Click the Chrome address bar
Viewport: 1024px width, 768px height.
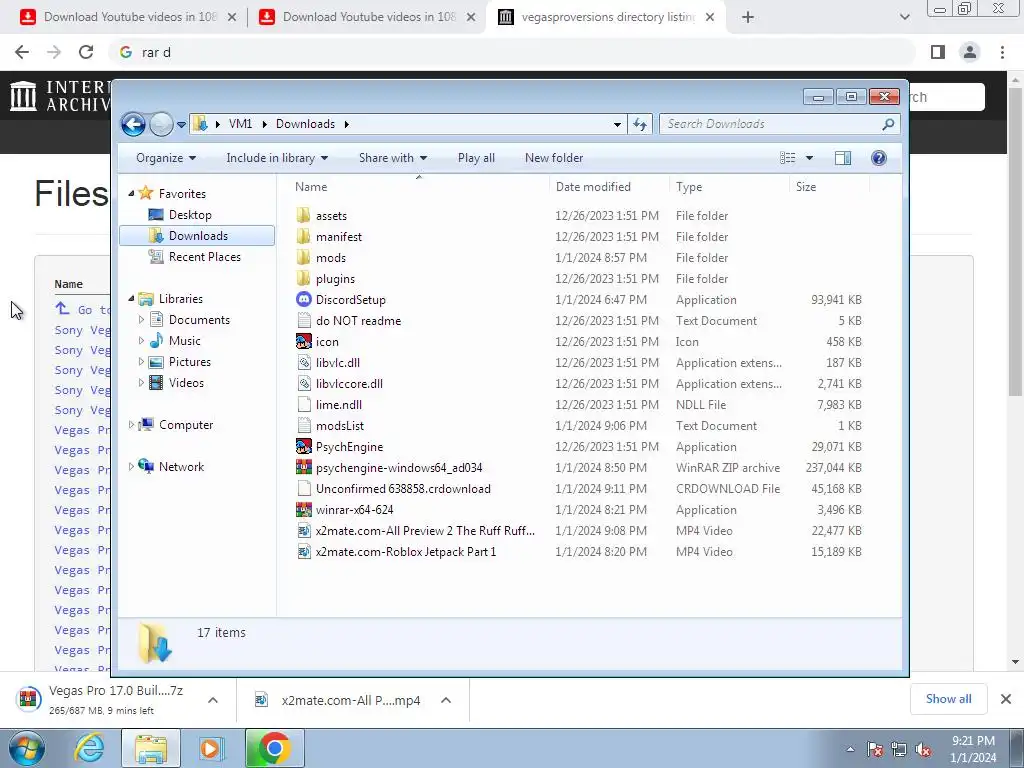[x=513, y=52]
